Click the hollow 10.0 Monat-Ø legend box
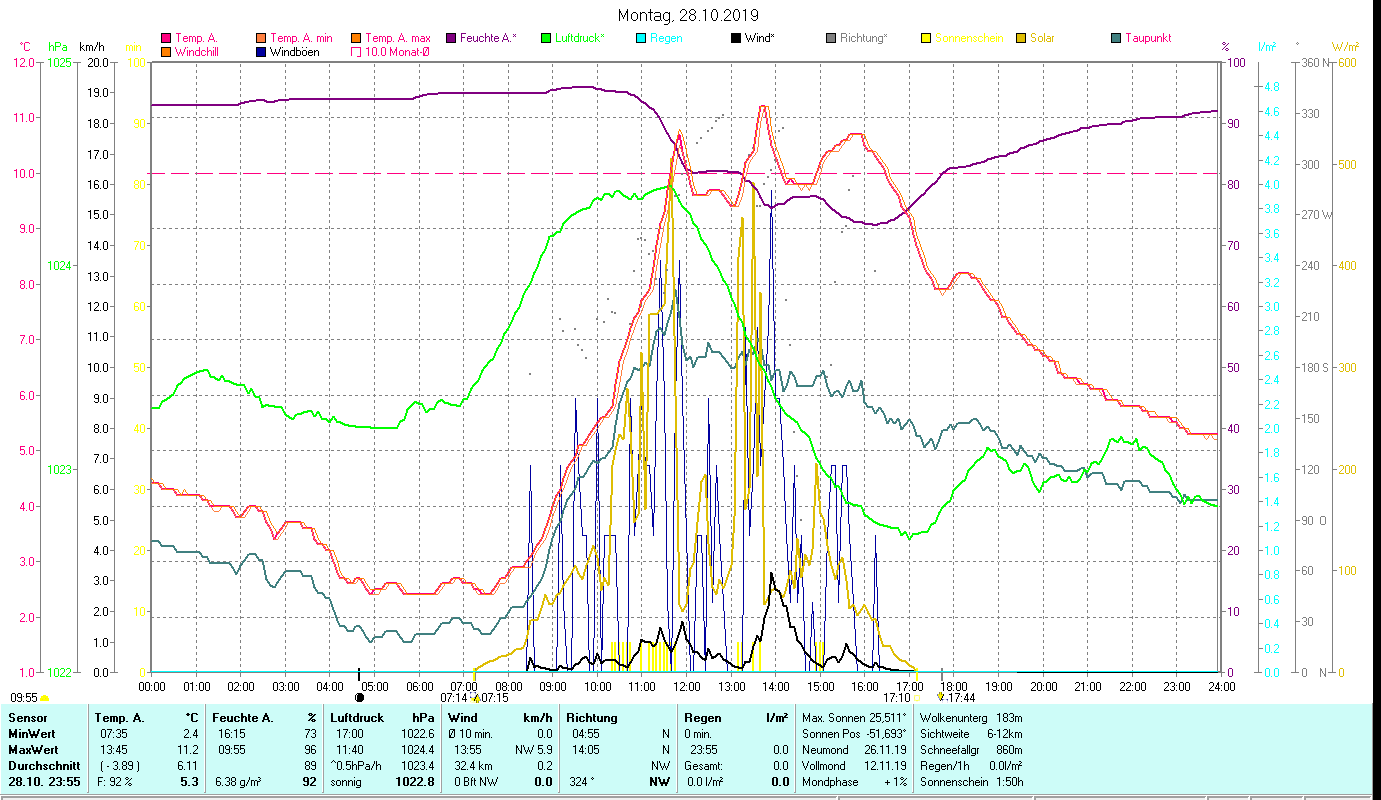 coord(355,52)
